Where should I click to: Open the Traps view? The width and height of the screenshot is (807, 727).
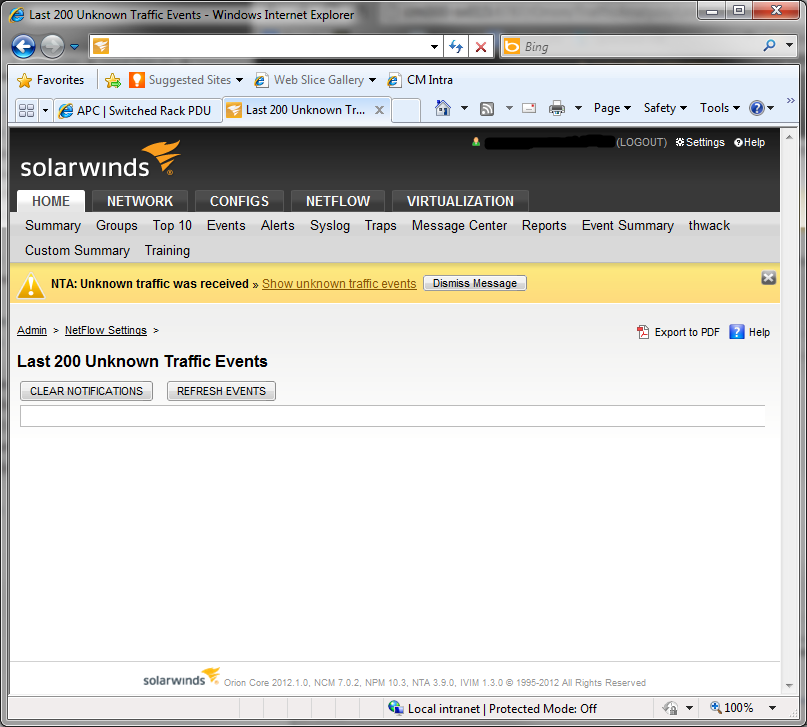[380, 226]
